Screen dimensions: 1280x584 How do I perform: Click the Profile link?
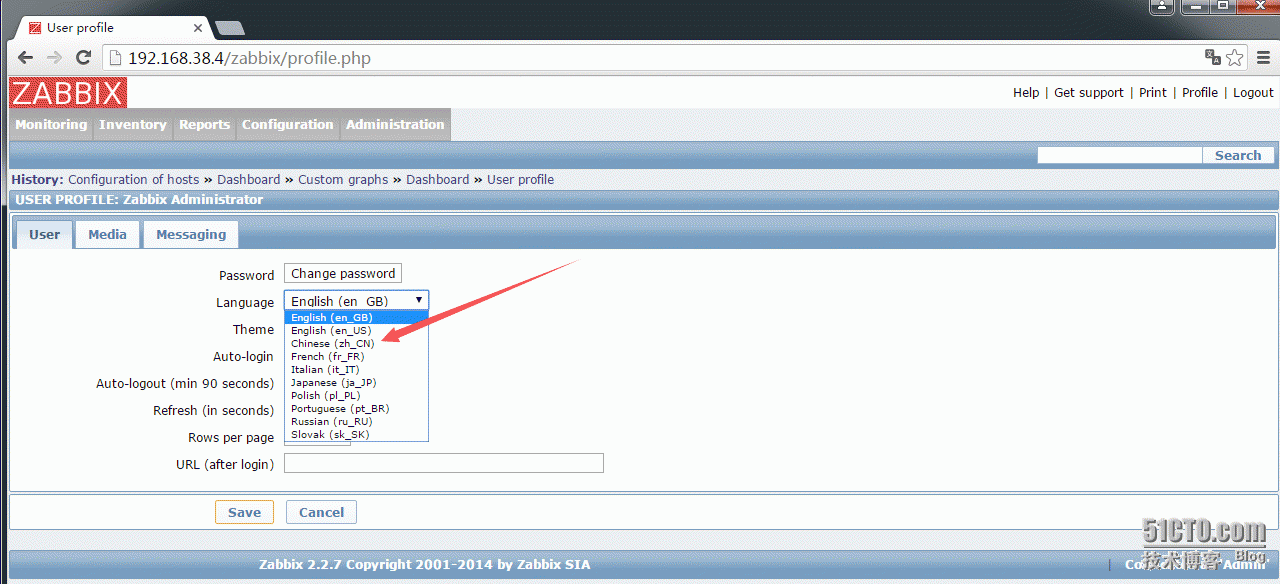[x=1200, y=92]
